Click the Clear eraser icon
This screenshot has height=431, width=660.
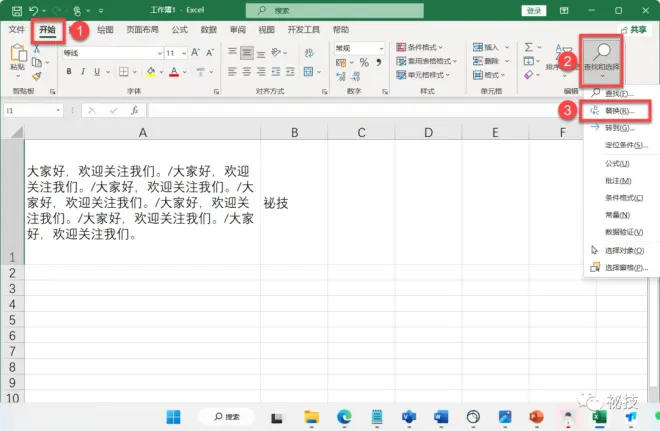tap(529, 75)
